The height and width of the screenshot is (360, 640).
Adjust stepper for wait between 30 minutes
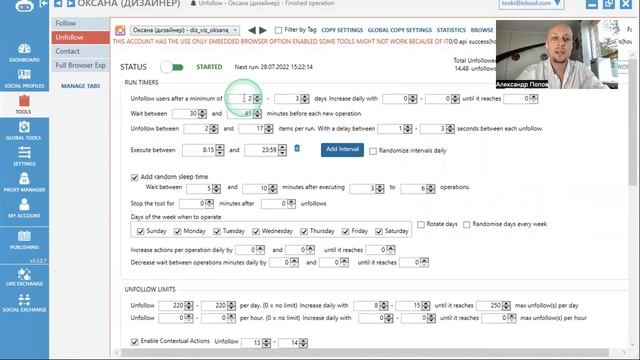click(202, 114)
